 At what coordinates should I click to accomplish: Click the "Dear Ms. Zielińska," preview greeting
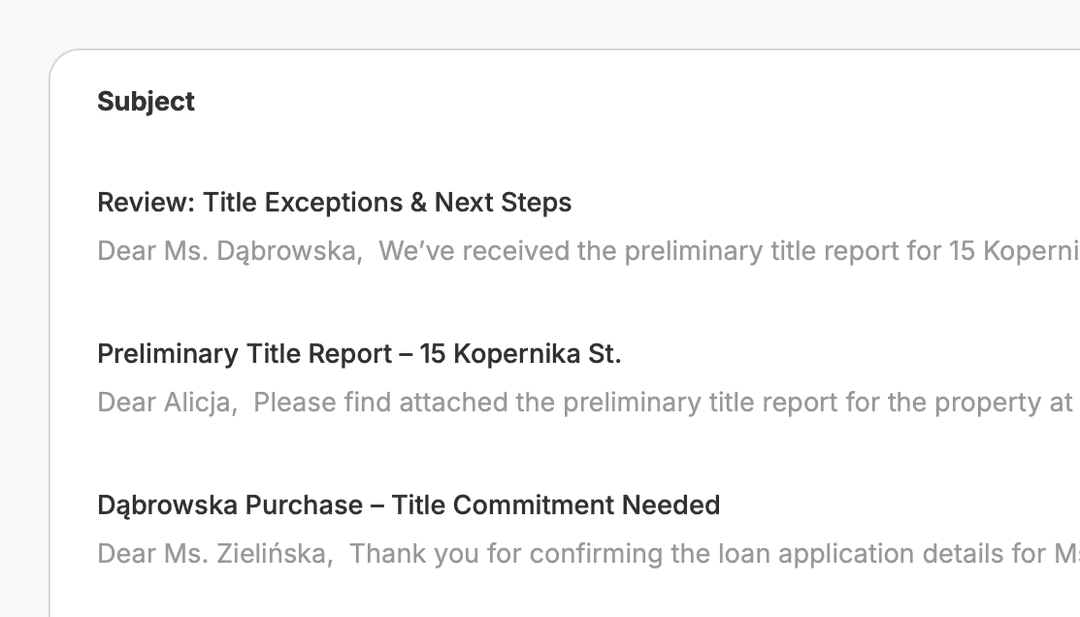point(215,553)
